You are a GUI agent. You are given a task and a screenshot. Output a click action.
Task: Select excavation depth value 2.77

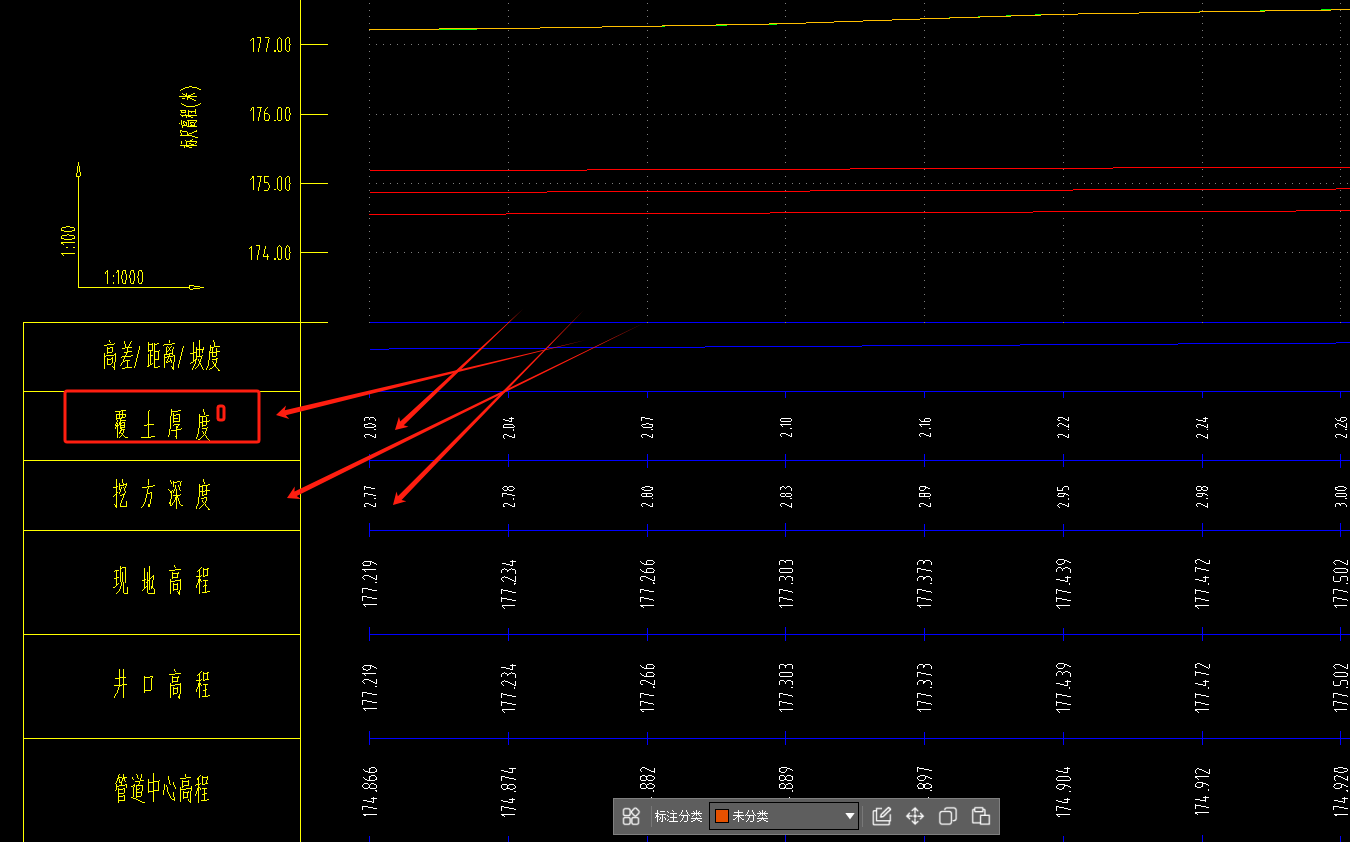tap(370, 497)
